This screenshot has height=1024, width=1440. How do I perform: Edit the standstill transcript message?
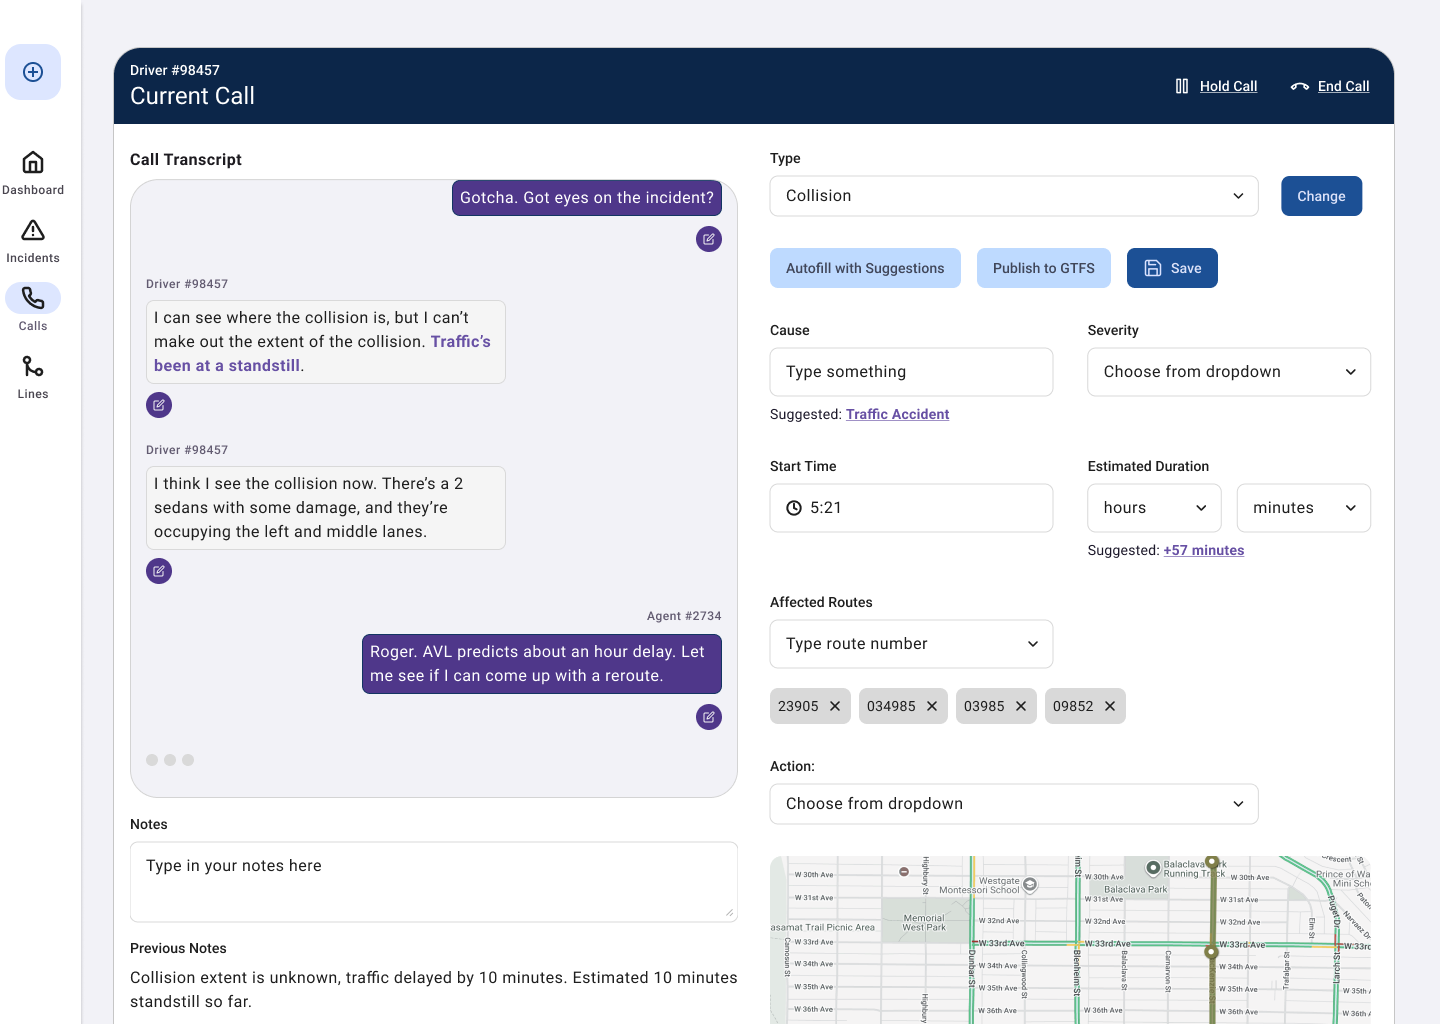click(x=159, y=405)
